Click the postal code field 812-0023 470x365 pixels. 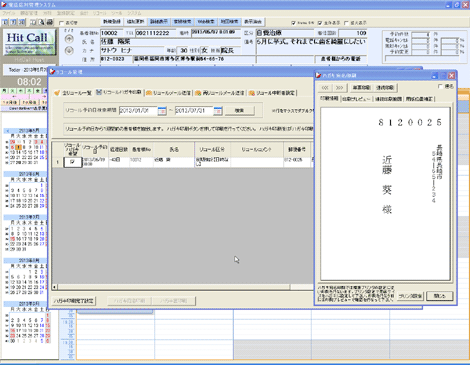point(116,59)
